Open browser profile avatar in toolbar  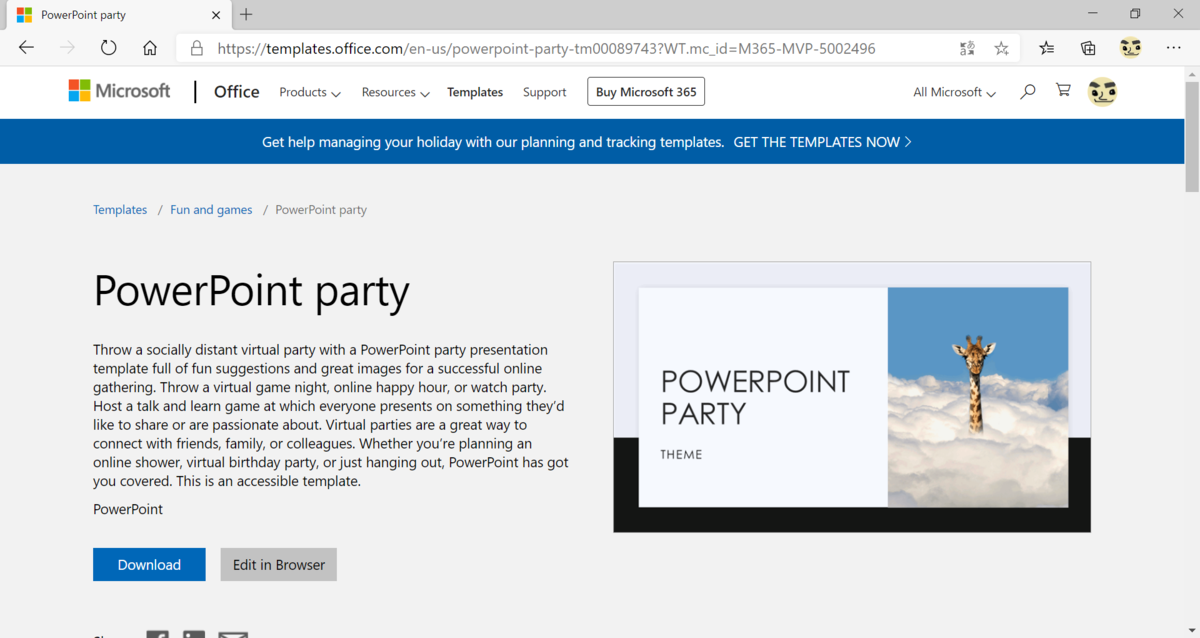(x=1131, y=48)
